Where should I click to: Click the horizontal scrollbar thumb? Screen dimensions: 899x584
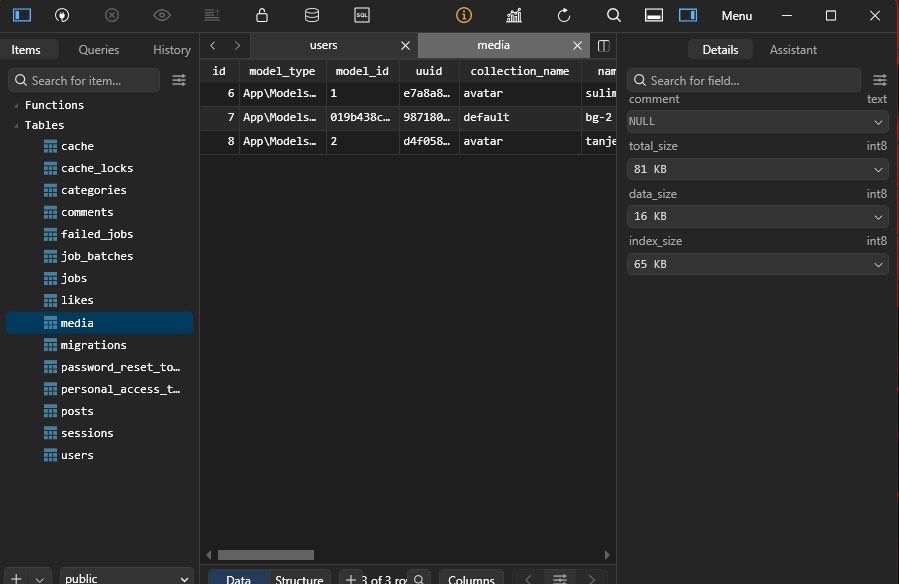click(x=265, y=555)
